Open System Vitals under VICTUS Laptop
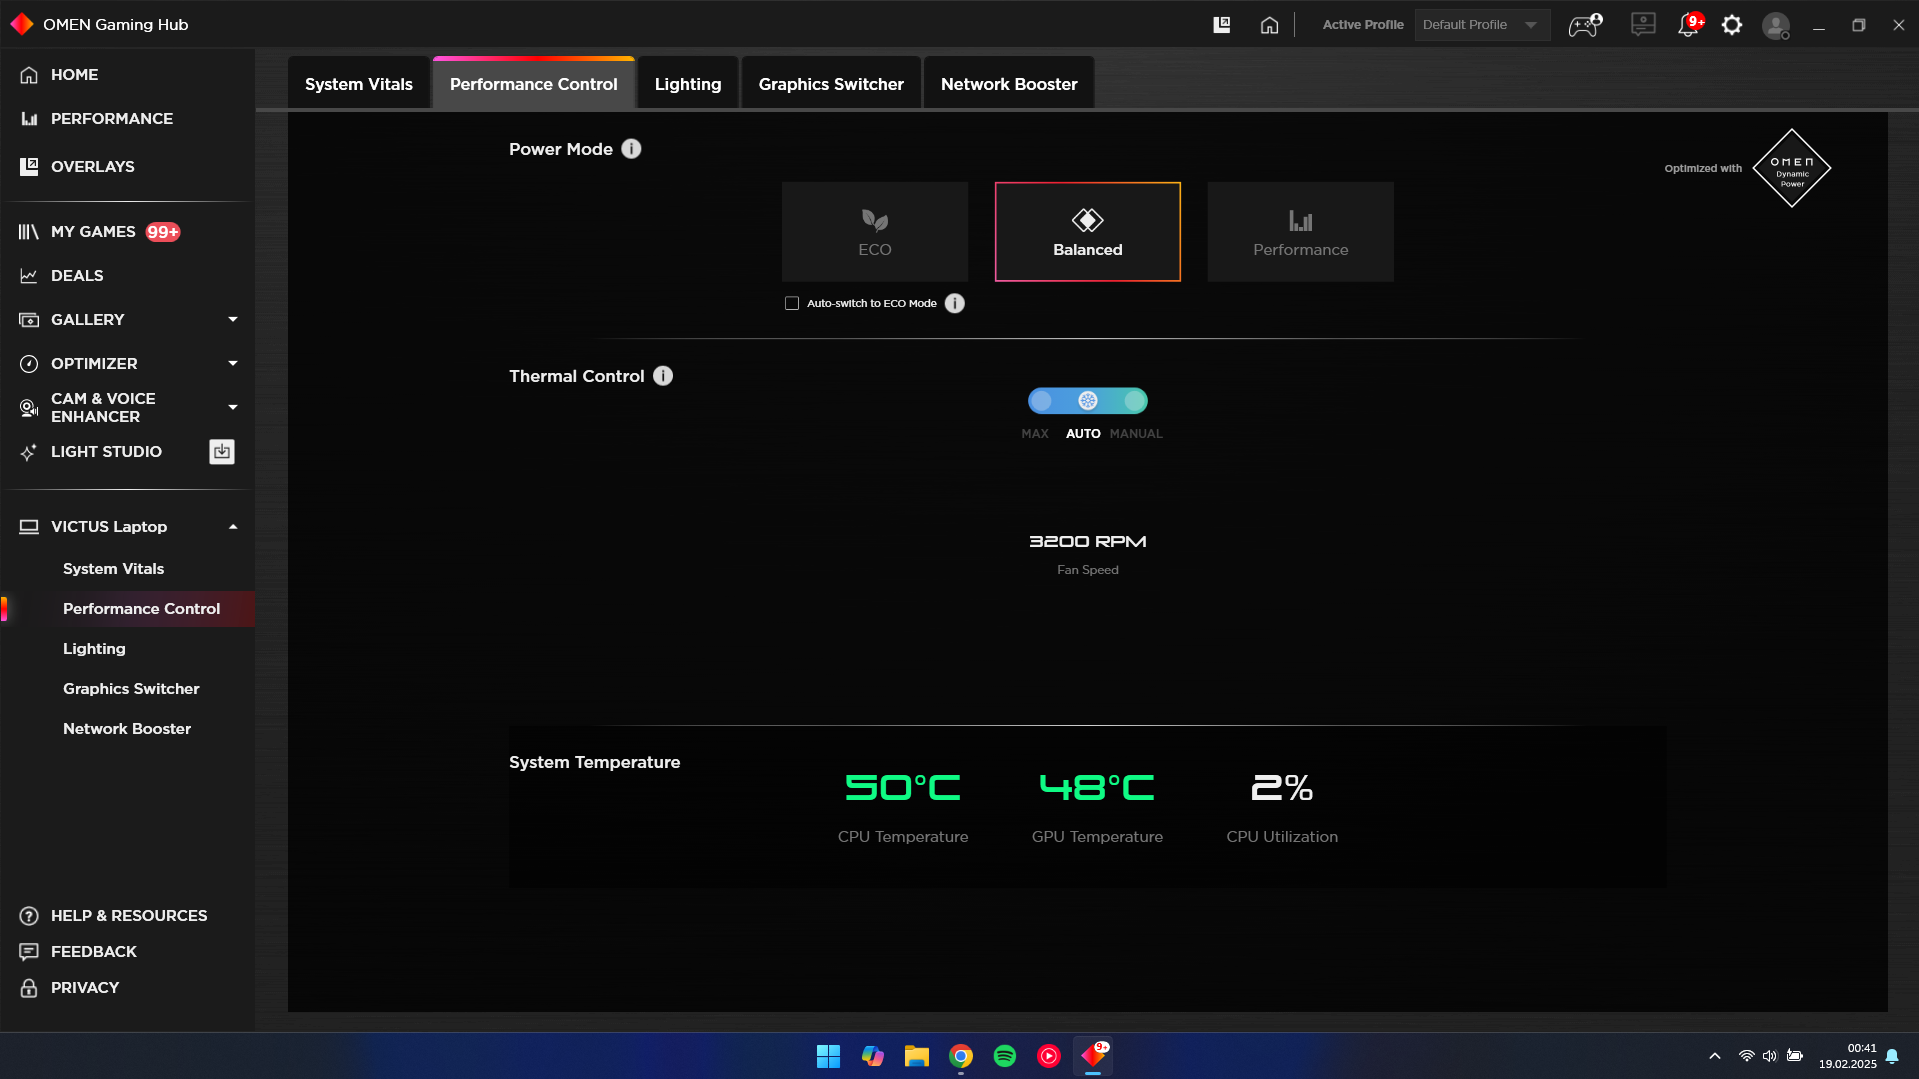1919x1079 pixels. click(x=113, y=569)
